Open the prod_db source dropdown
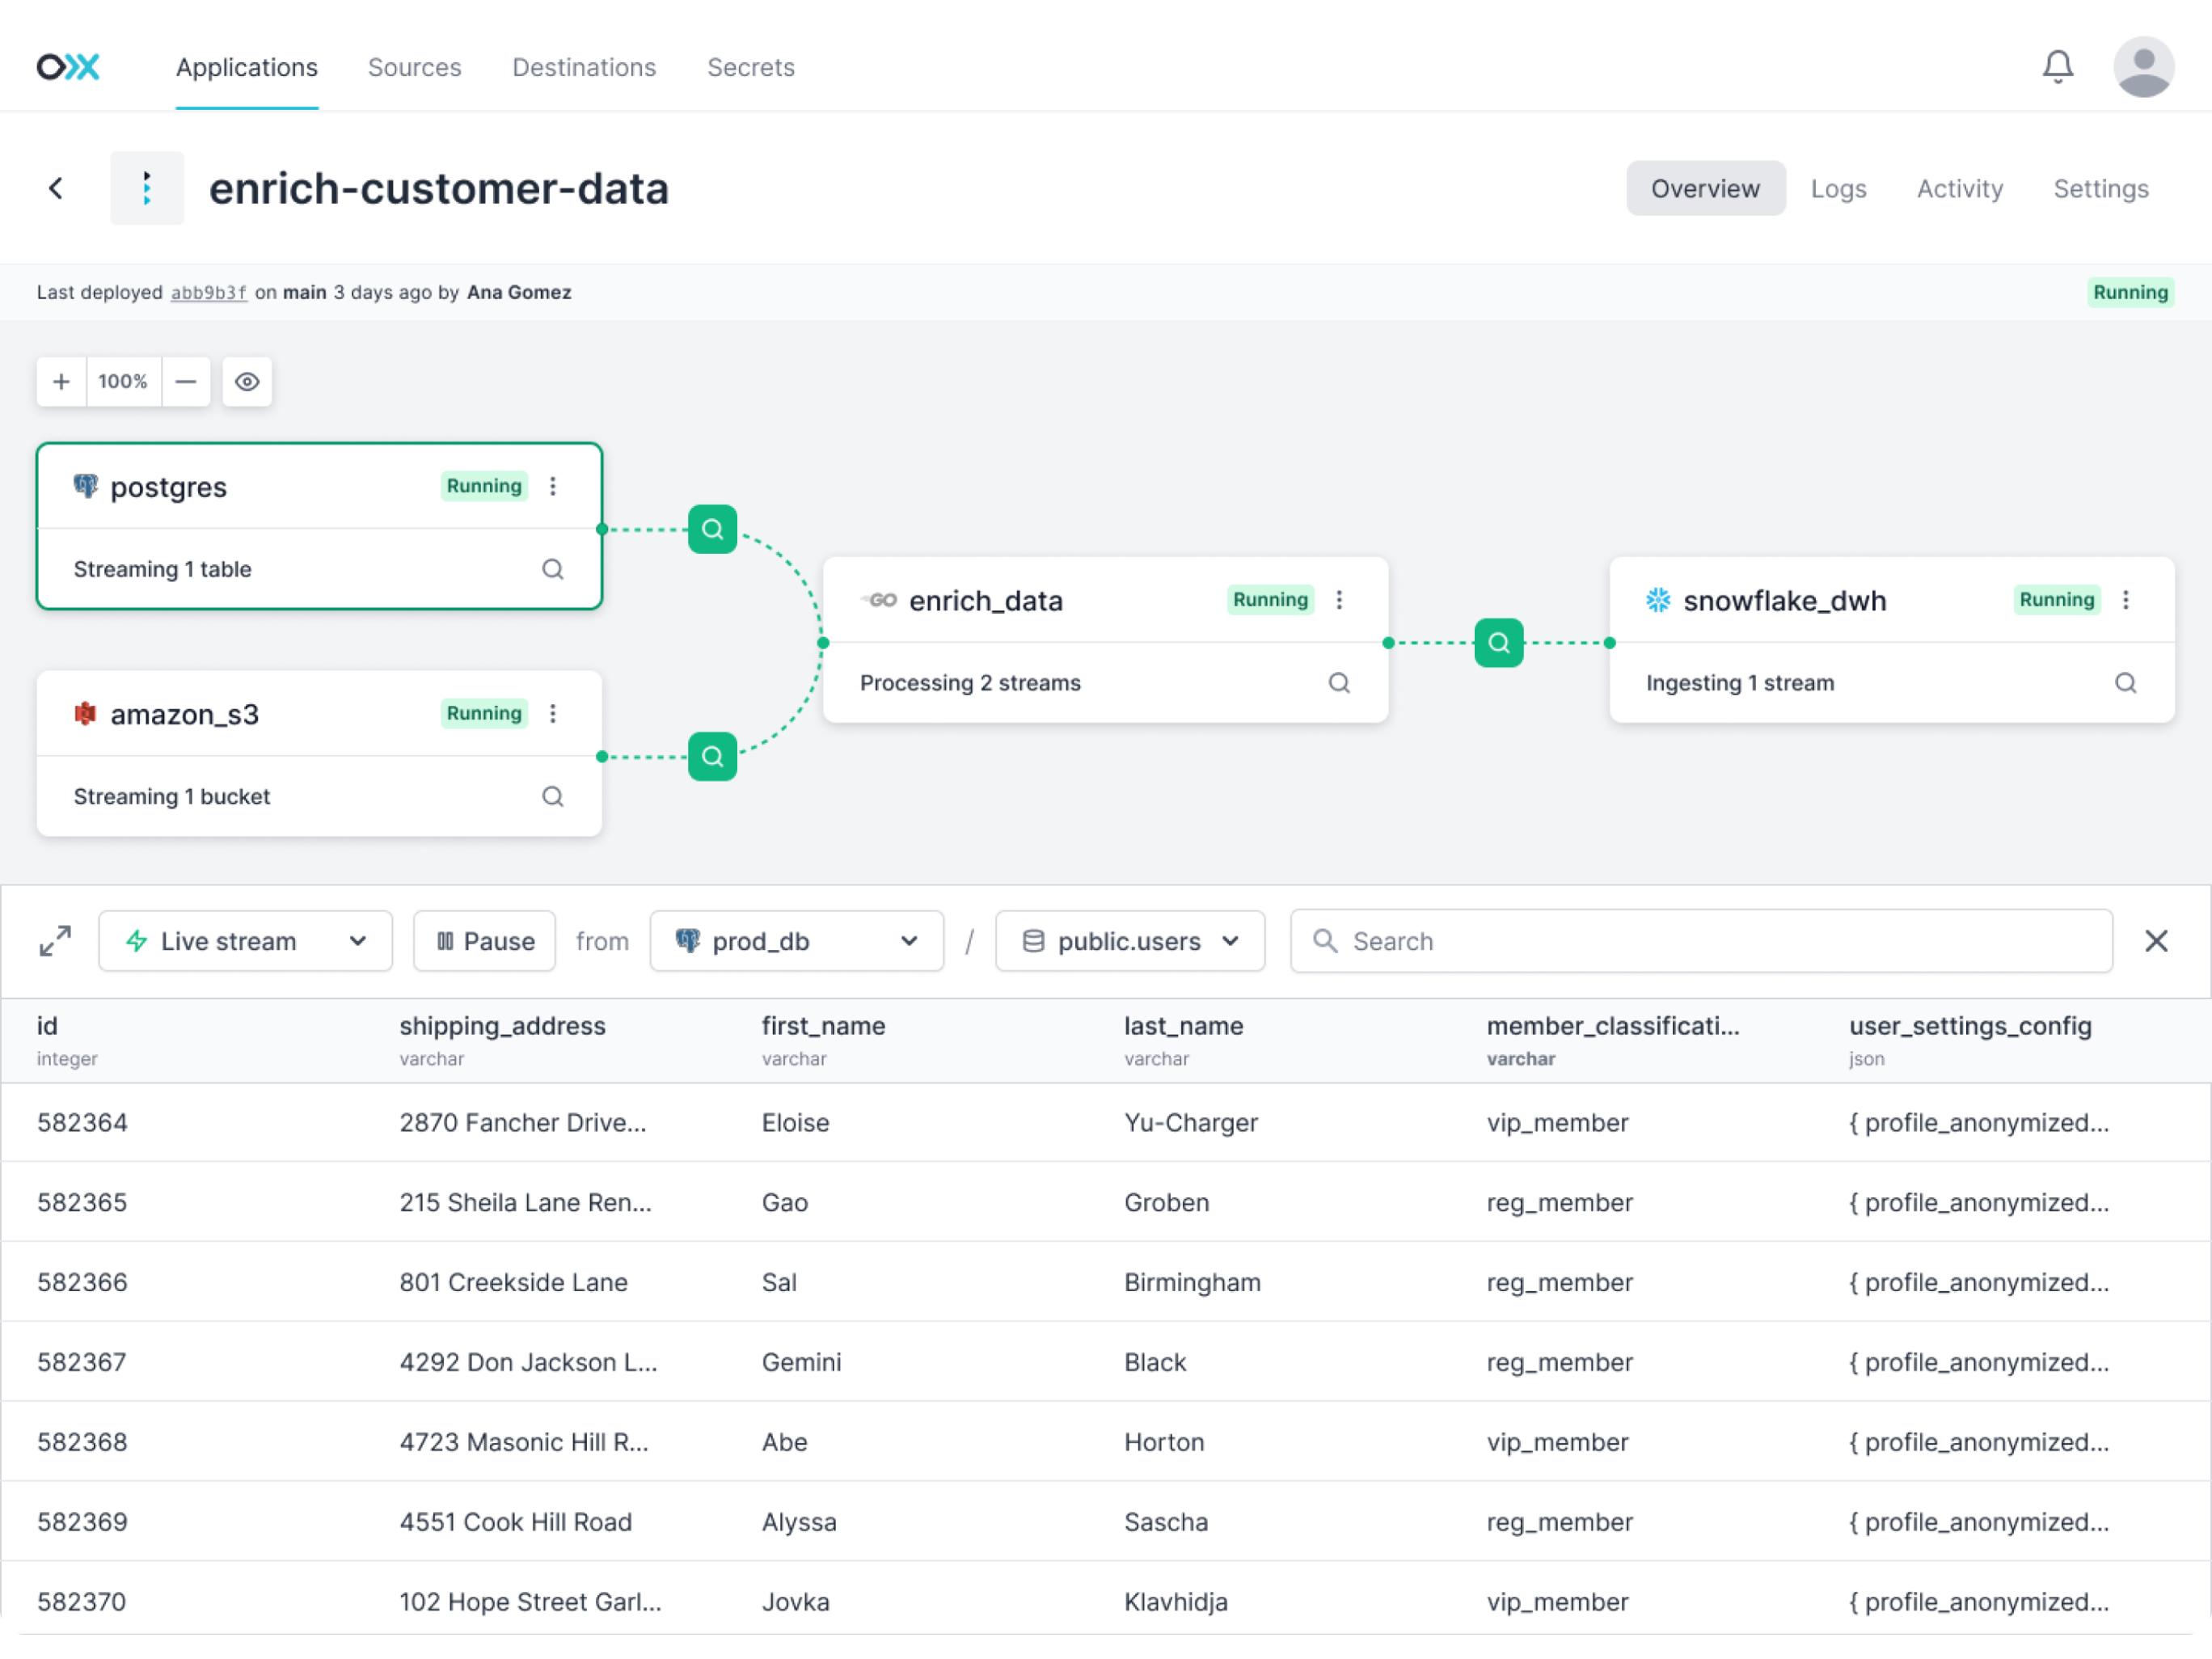This screenshot has height=1659, width=2212. coord(796,940)
